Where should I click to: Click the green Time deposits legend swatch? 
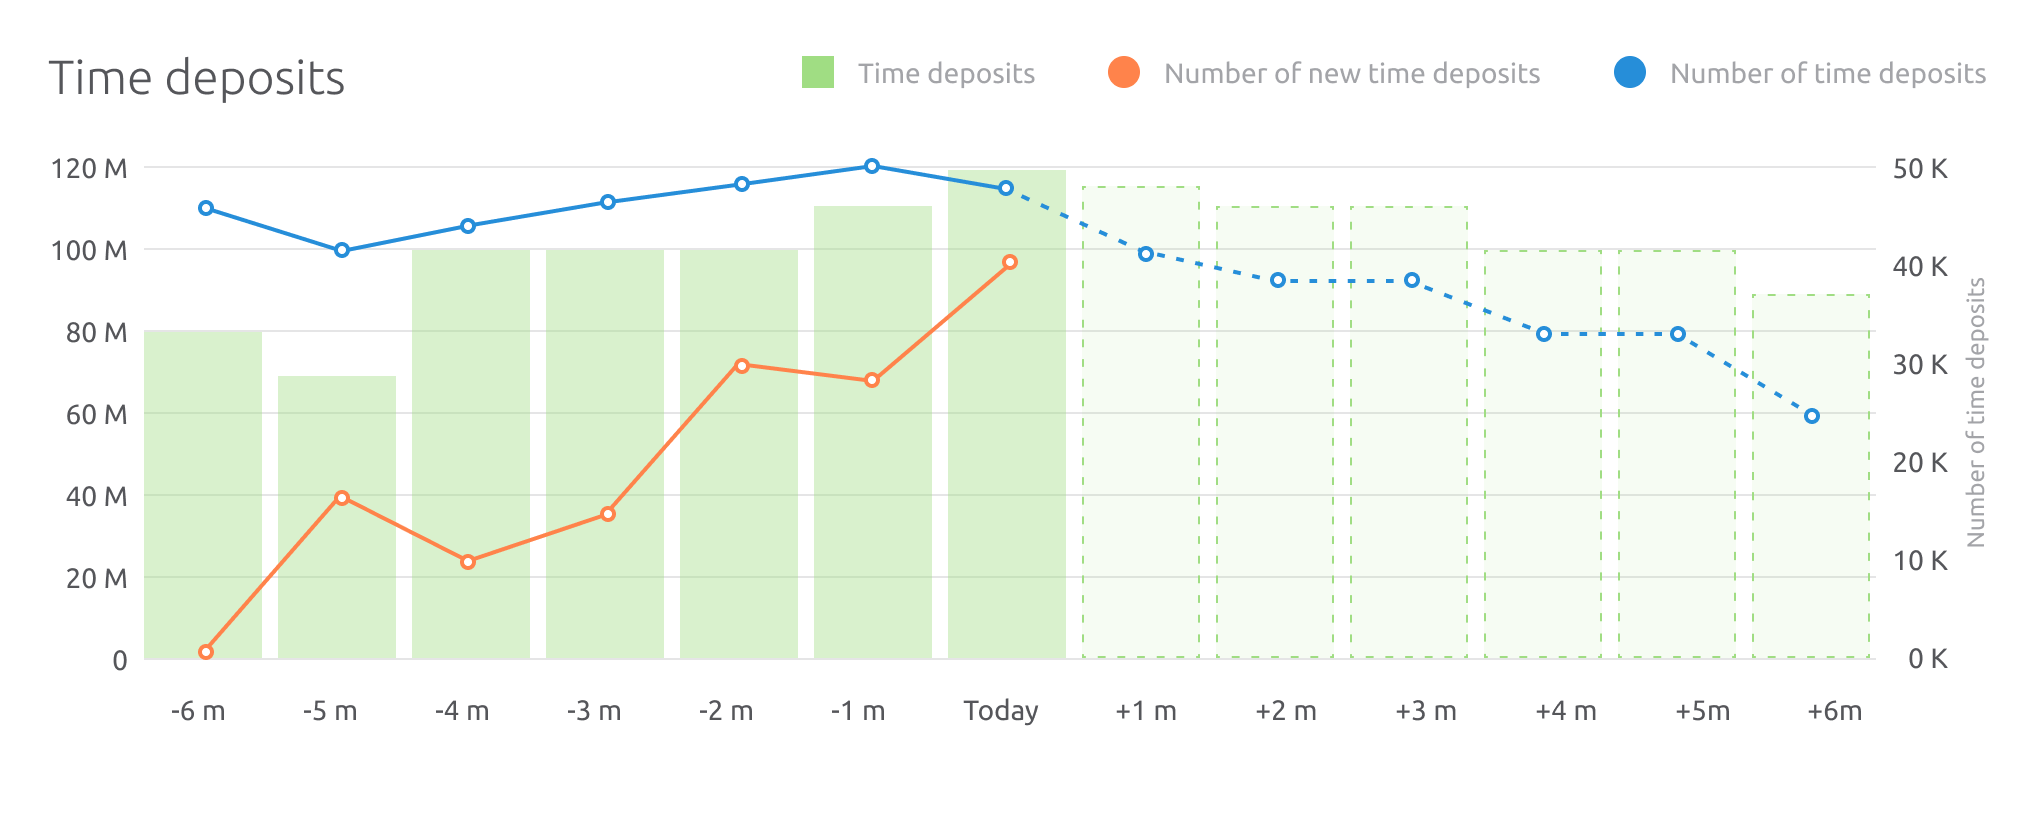[817, 73]
